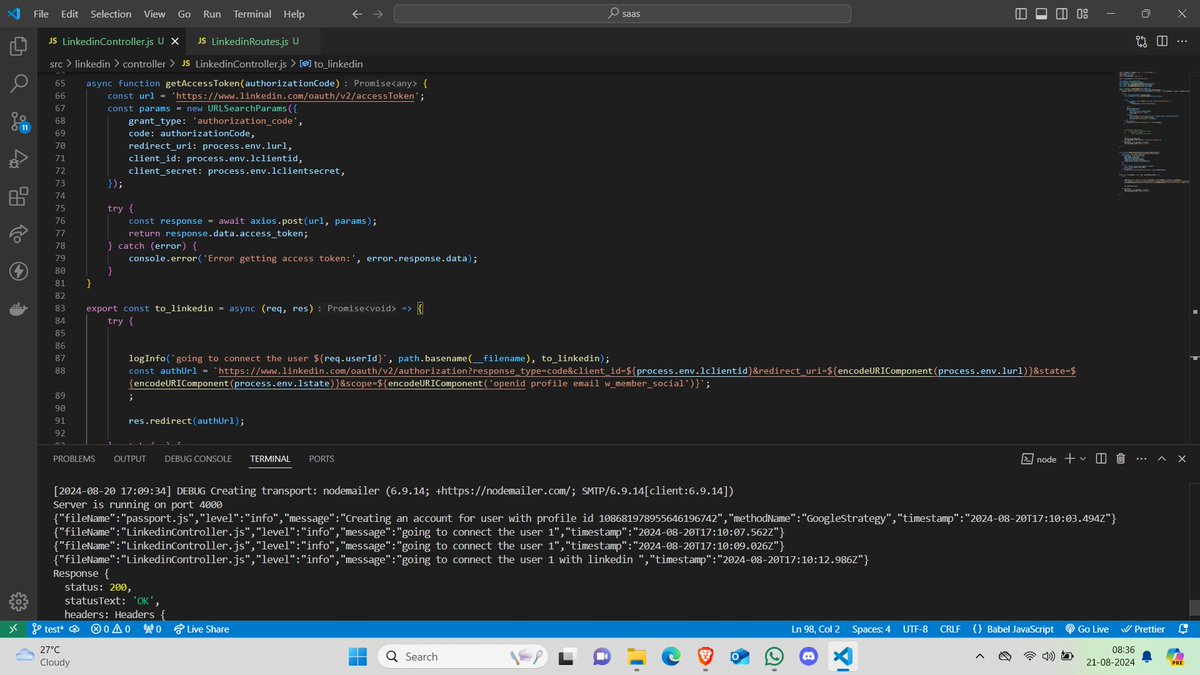This screenshot has height=675, width=1200.
Task: Open the Run menu
Action: coord(212,14)
